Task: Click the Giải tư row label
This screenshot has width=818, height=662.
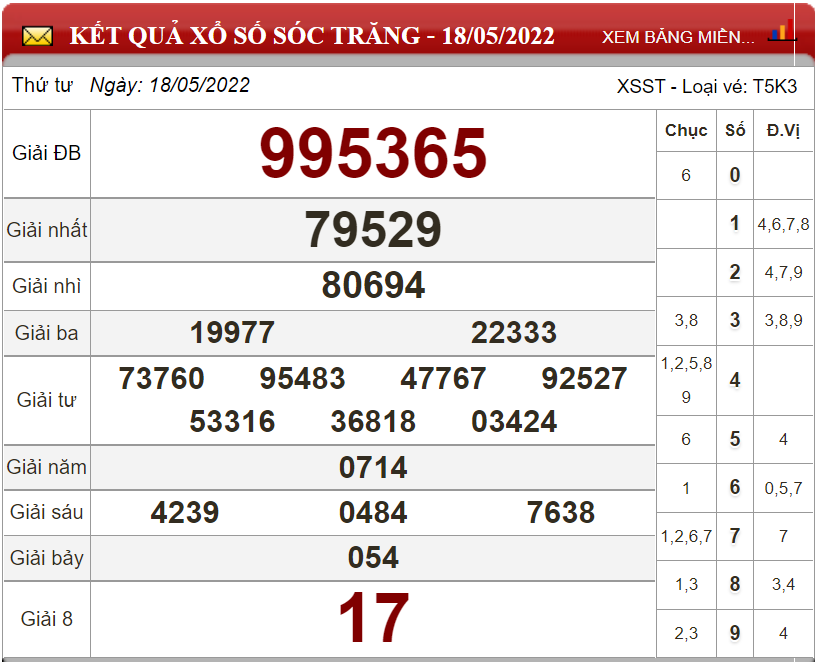Action: pos(46,400)
